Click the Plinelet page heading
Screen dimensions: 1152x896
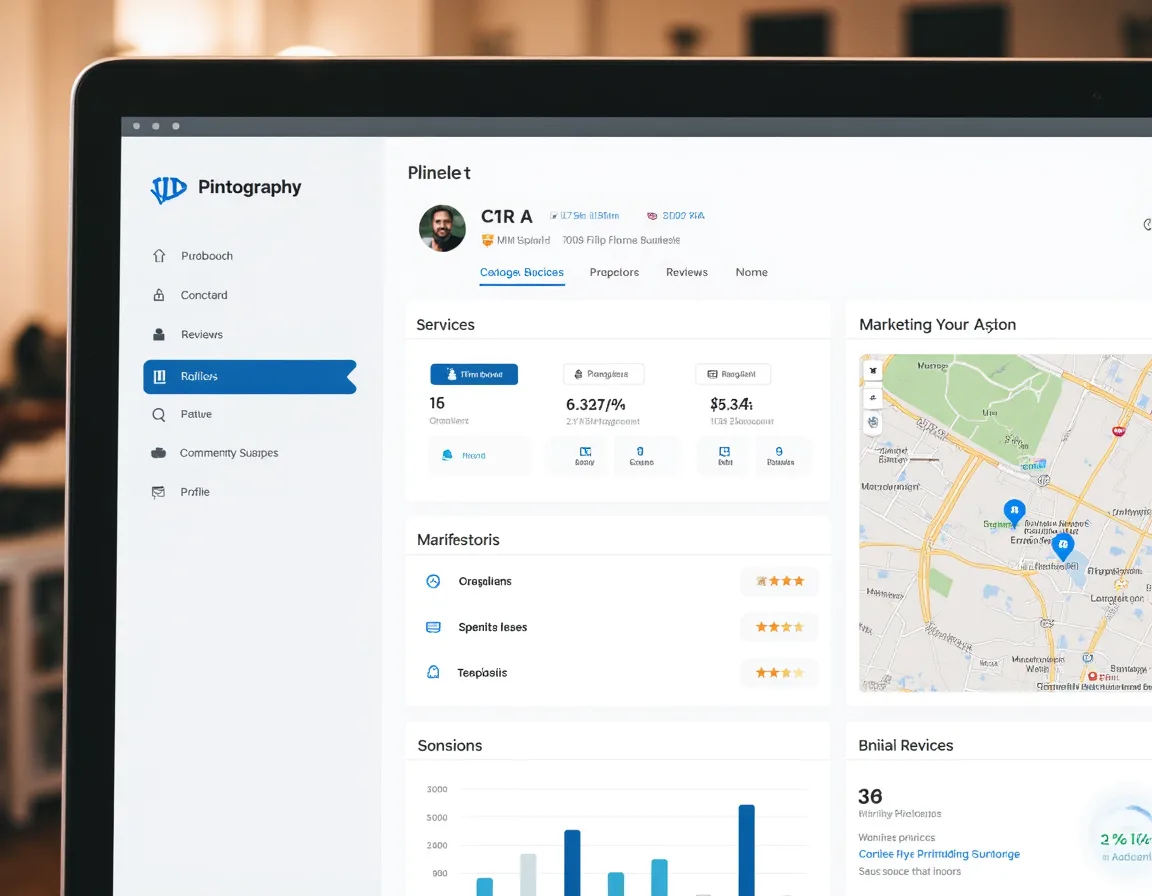(439, 173)
